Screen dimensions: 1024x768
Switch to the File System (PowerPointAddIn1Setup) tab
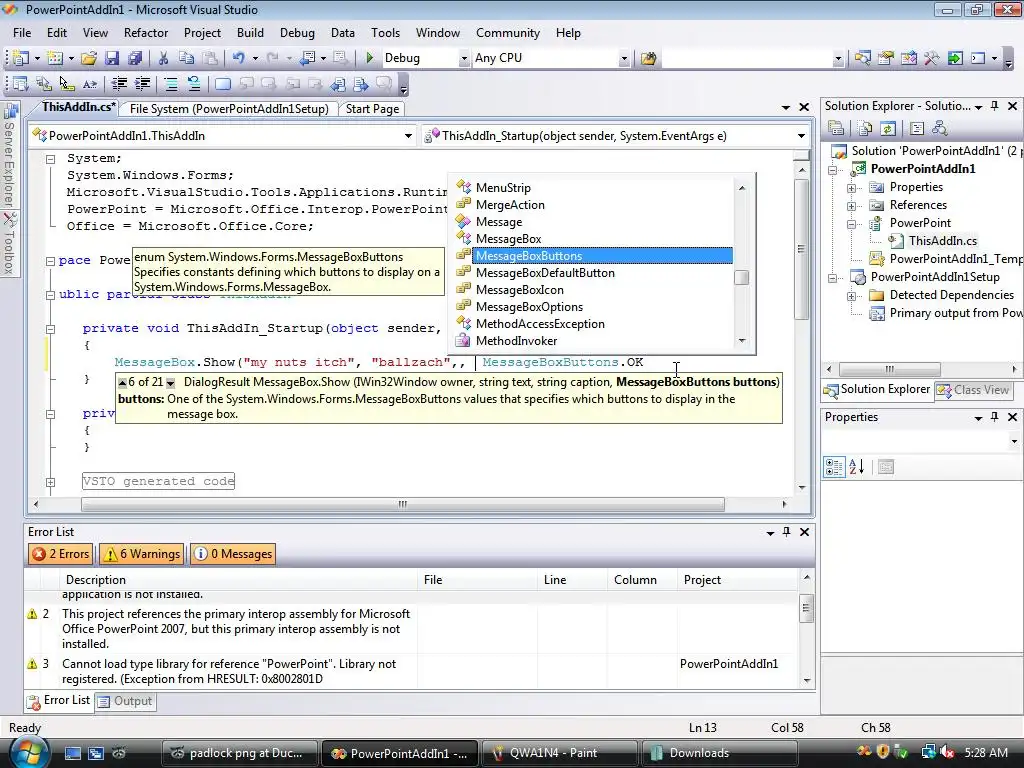coord(229,109)
